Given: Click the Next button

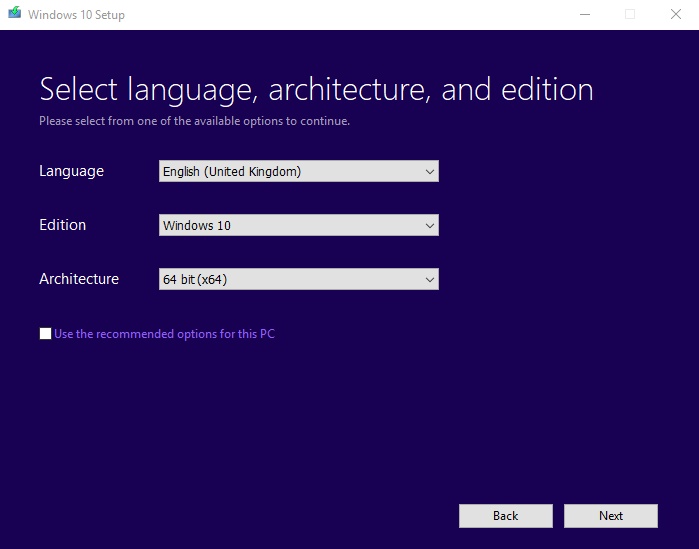Looking at the screenshot, I should [x=611, y=516].
